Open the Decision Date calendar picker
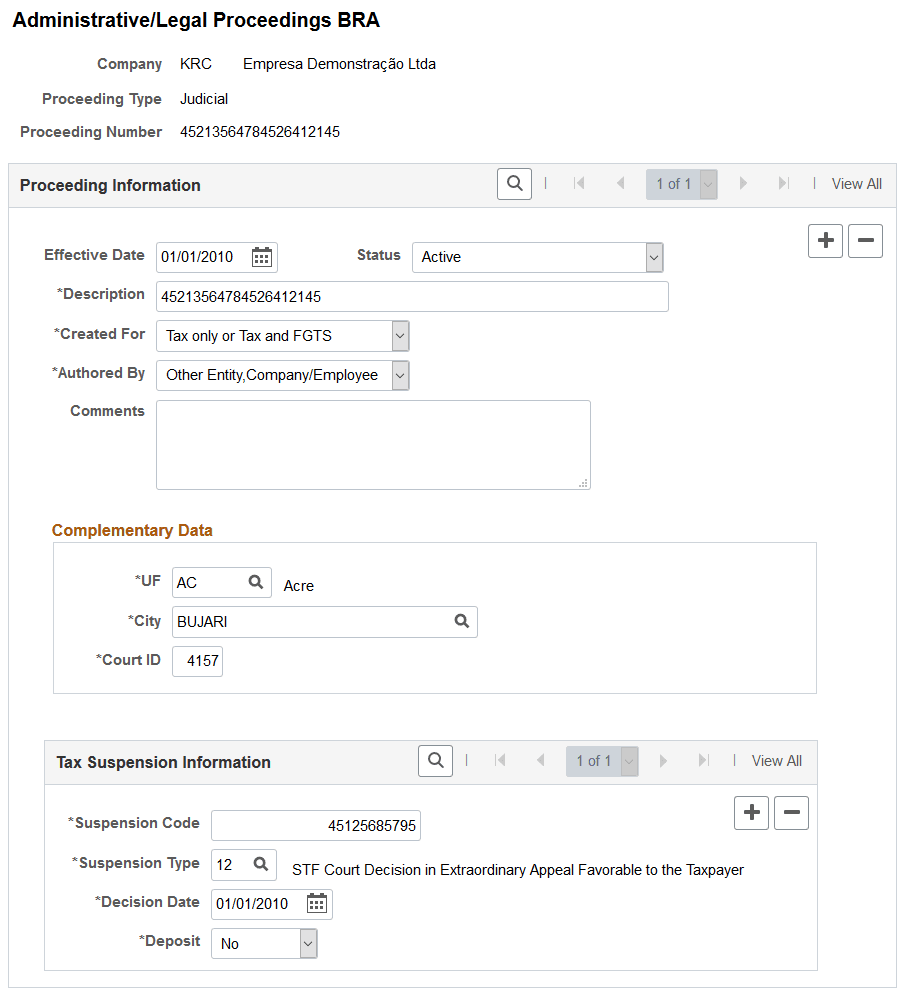Screen dimensions: 908x998 (x=316, y=903)
